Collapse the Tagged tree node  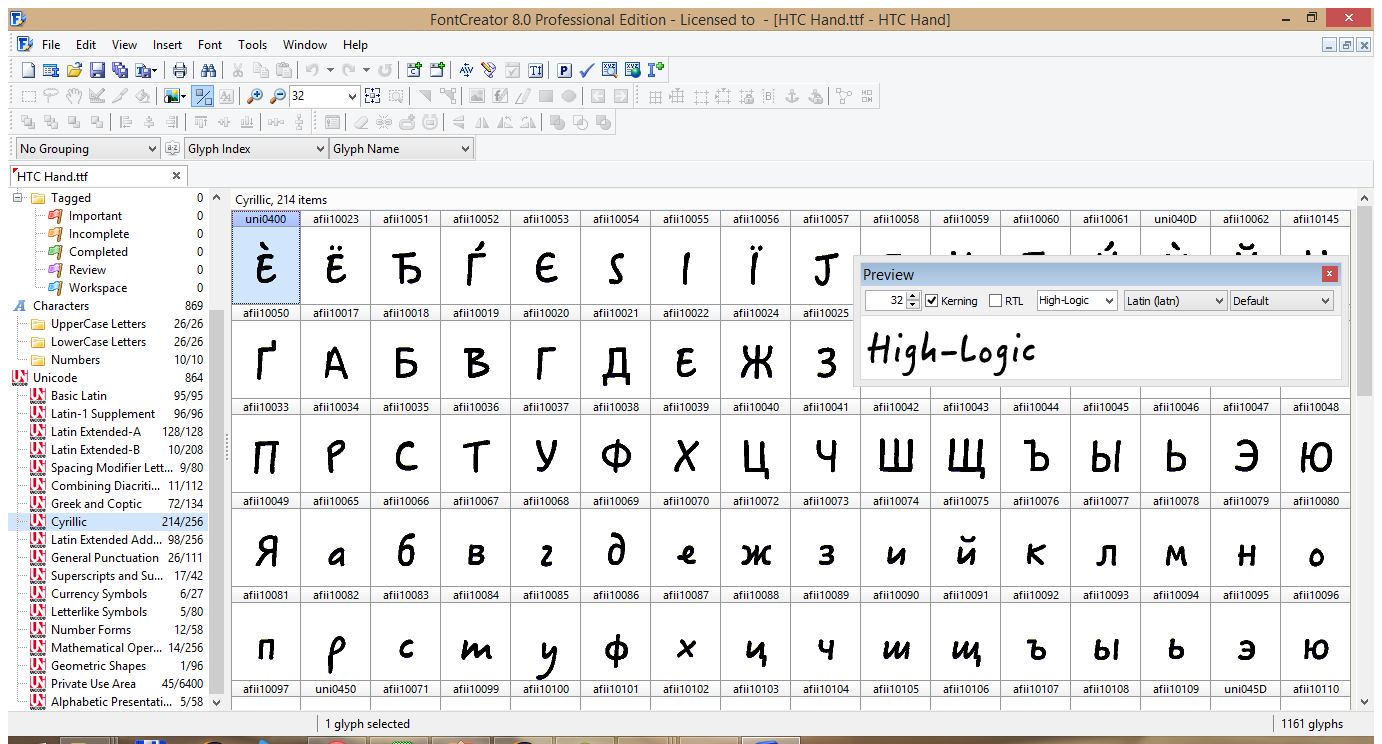tap(18, 198)
